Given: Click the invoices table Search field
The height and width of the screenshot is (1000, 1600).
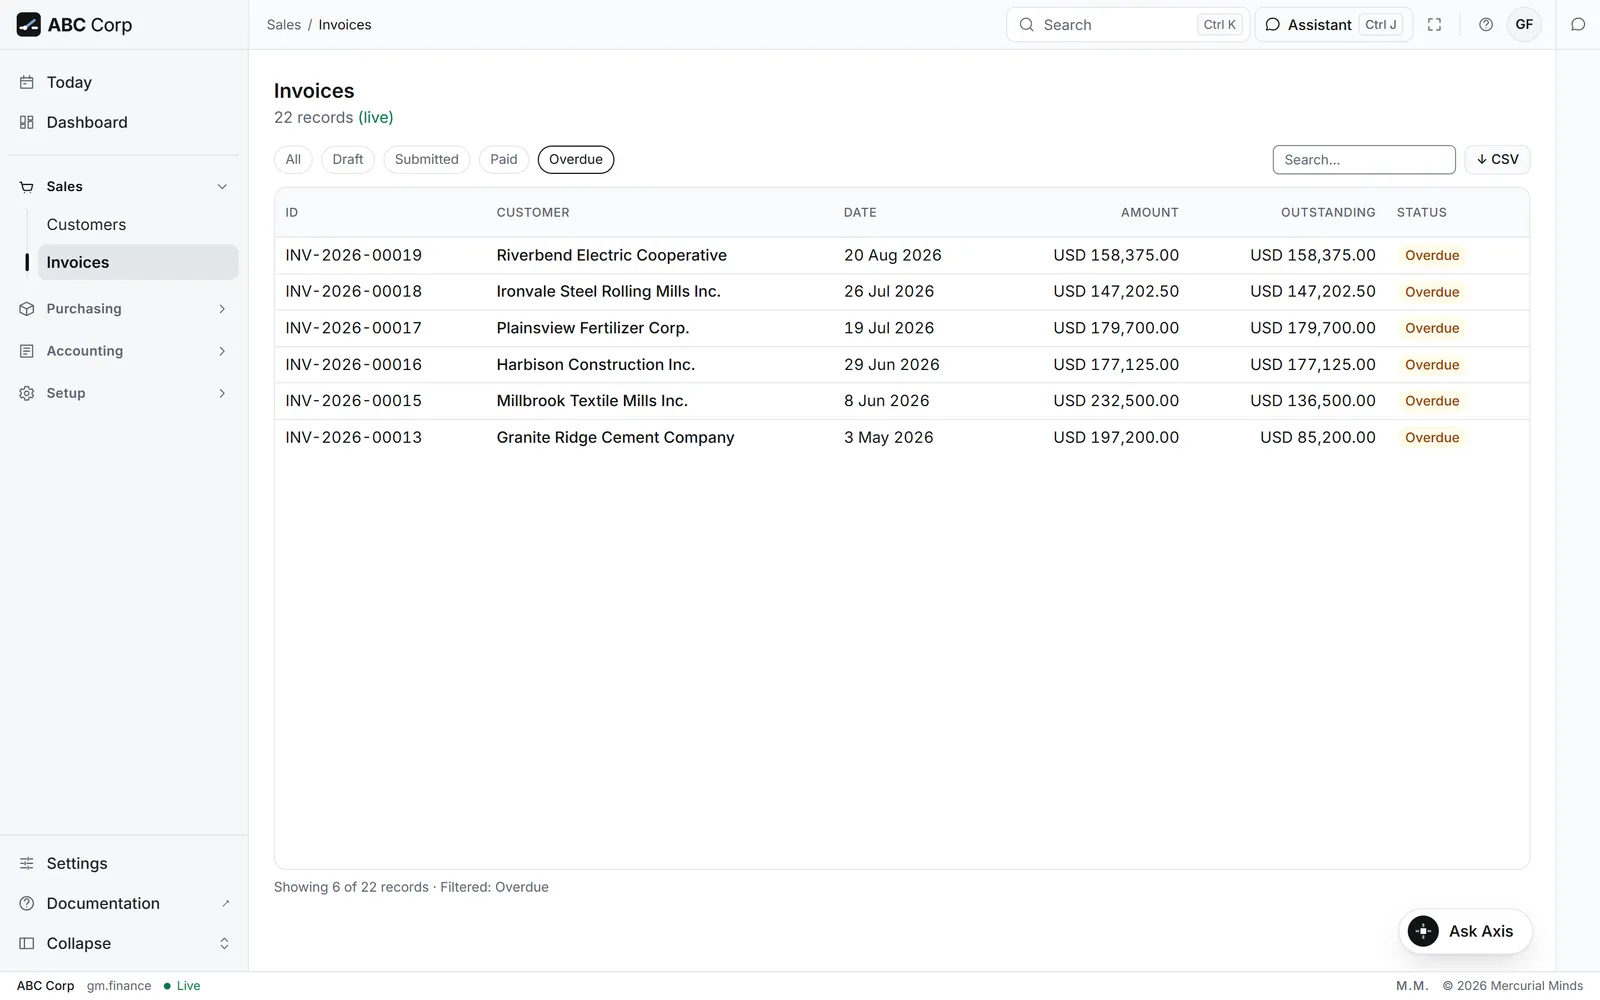Looking at the screenshot, I should tap(1364, 160).
